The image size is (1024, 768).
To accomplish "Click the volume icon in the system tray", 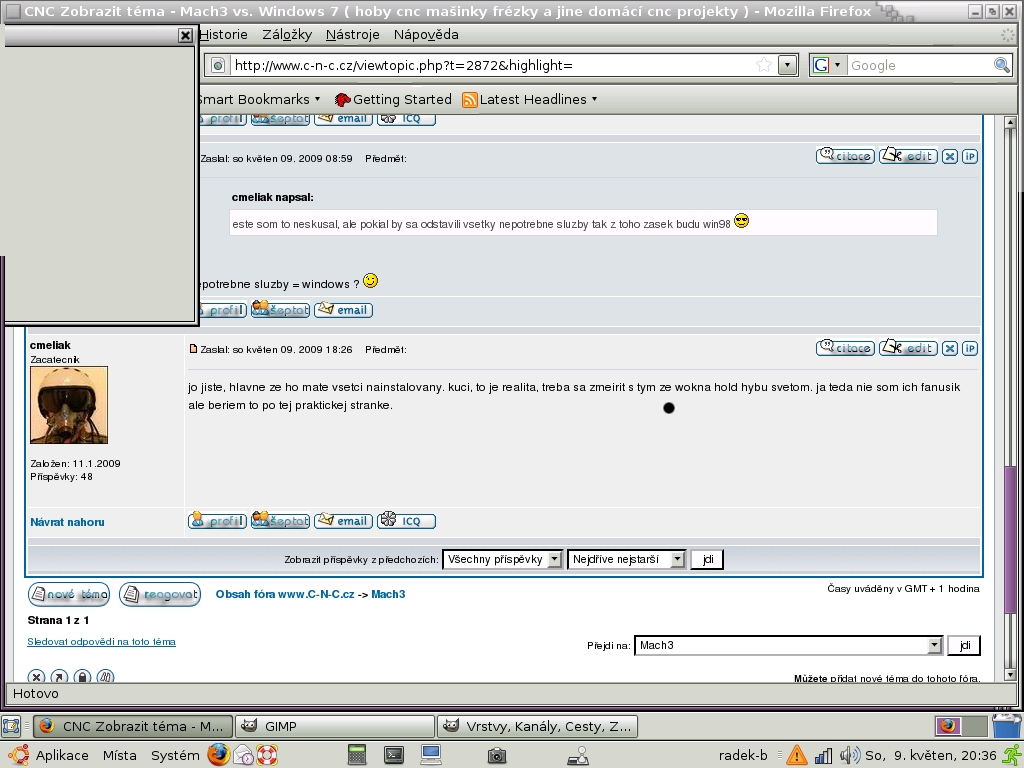I will (x=849, y=755).
